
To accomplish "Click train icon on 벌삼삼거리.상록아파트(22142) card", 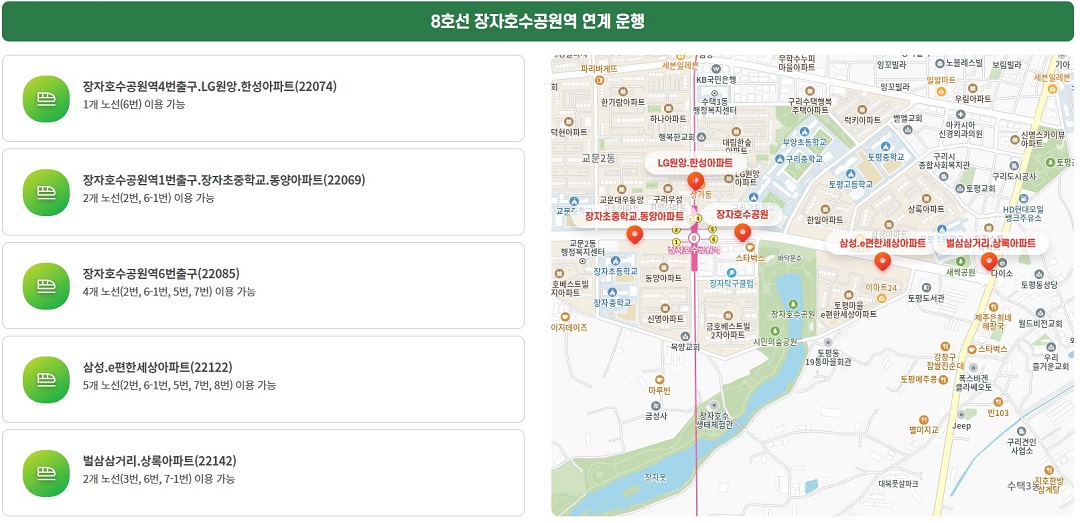I will pyautogui.click(x=46, y=473).
